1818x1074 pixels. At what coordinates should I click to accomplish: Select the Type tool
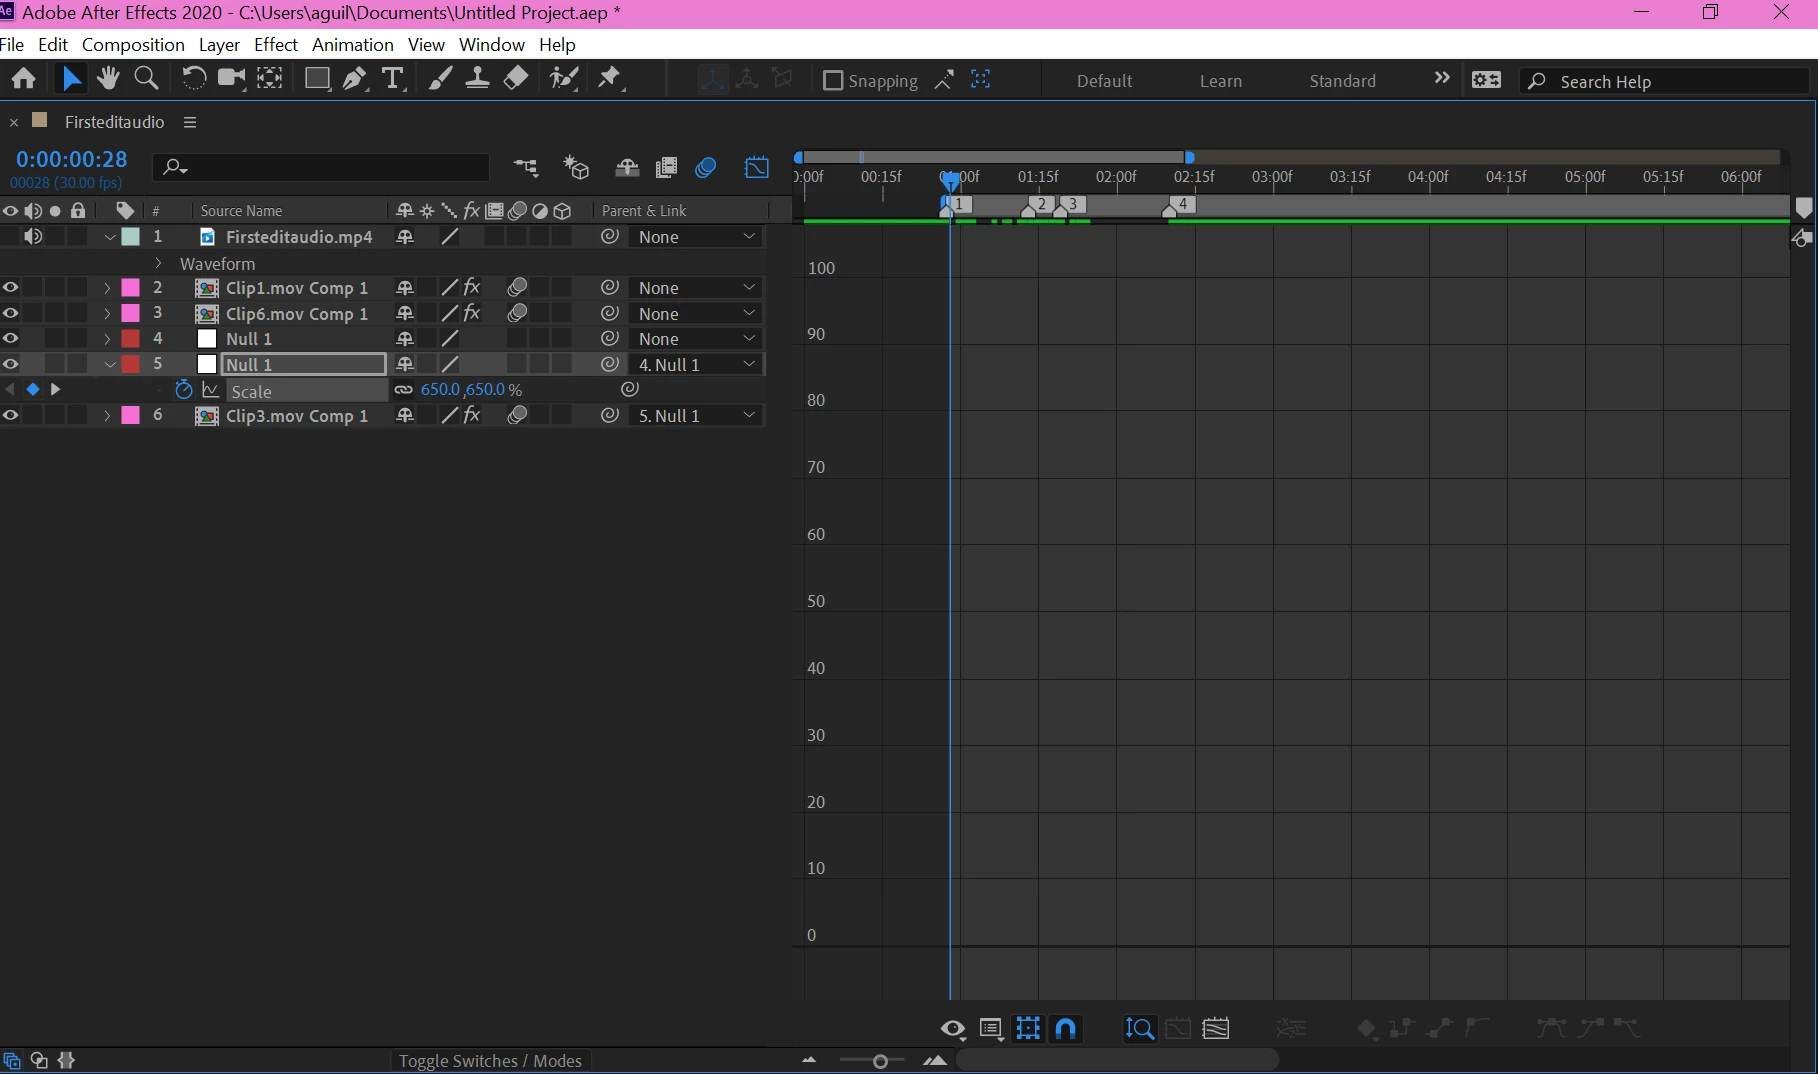tap(392, 79)
